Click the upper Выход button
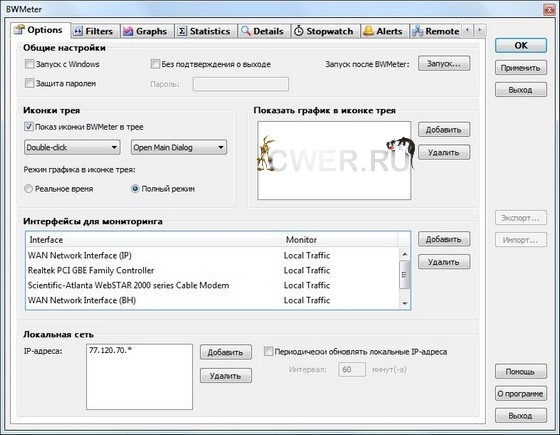 pos(521,90)
